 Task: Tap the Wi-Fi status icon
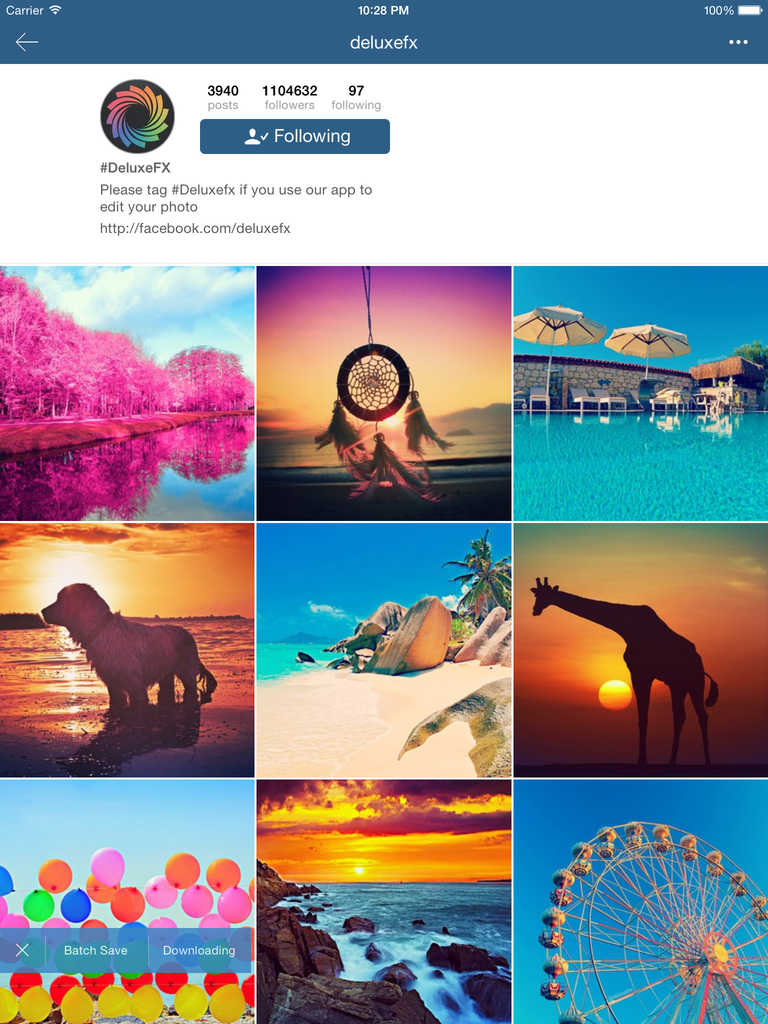[x=56, y=10]
